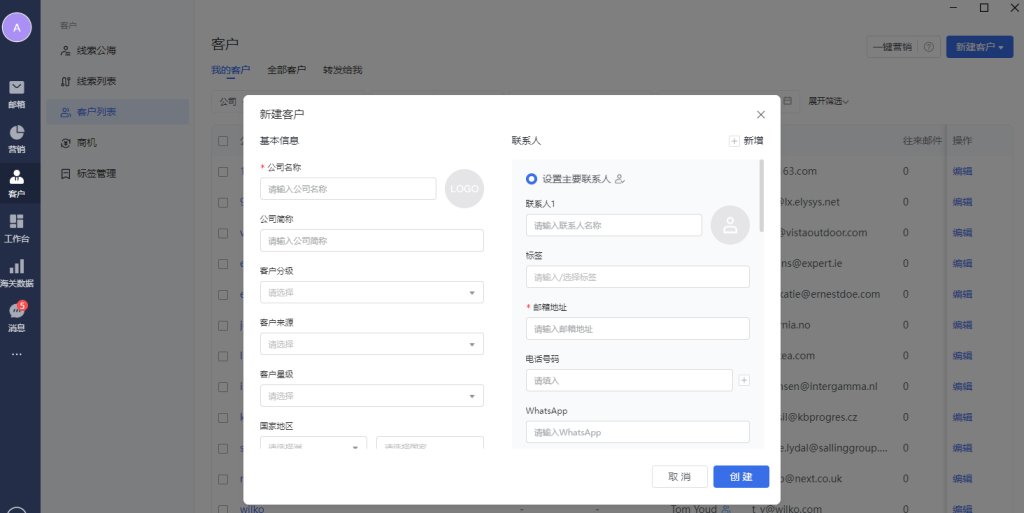The image size is (1024, 513).
Task: Tick the select-all checkbox in table header
Action: [x=223, y=141]
